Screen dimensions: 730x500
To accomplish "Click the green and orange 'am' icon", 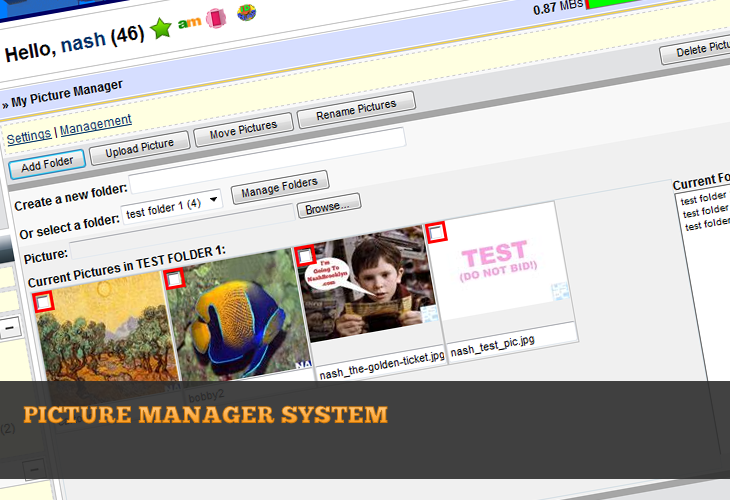I will click(x=189, y=22).
